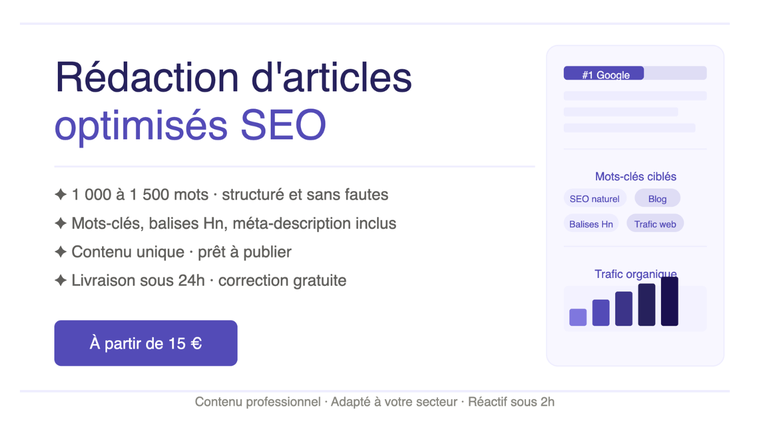Click the sparkle icon beside "Contenu unique"
The image size is (760, 427).
click(x=61, y=252)
